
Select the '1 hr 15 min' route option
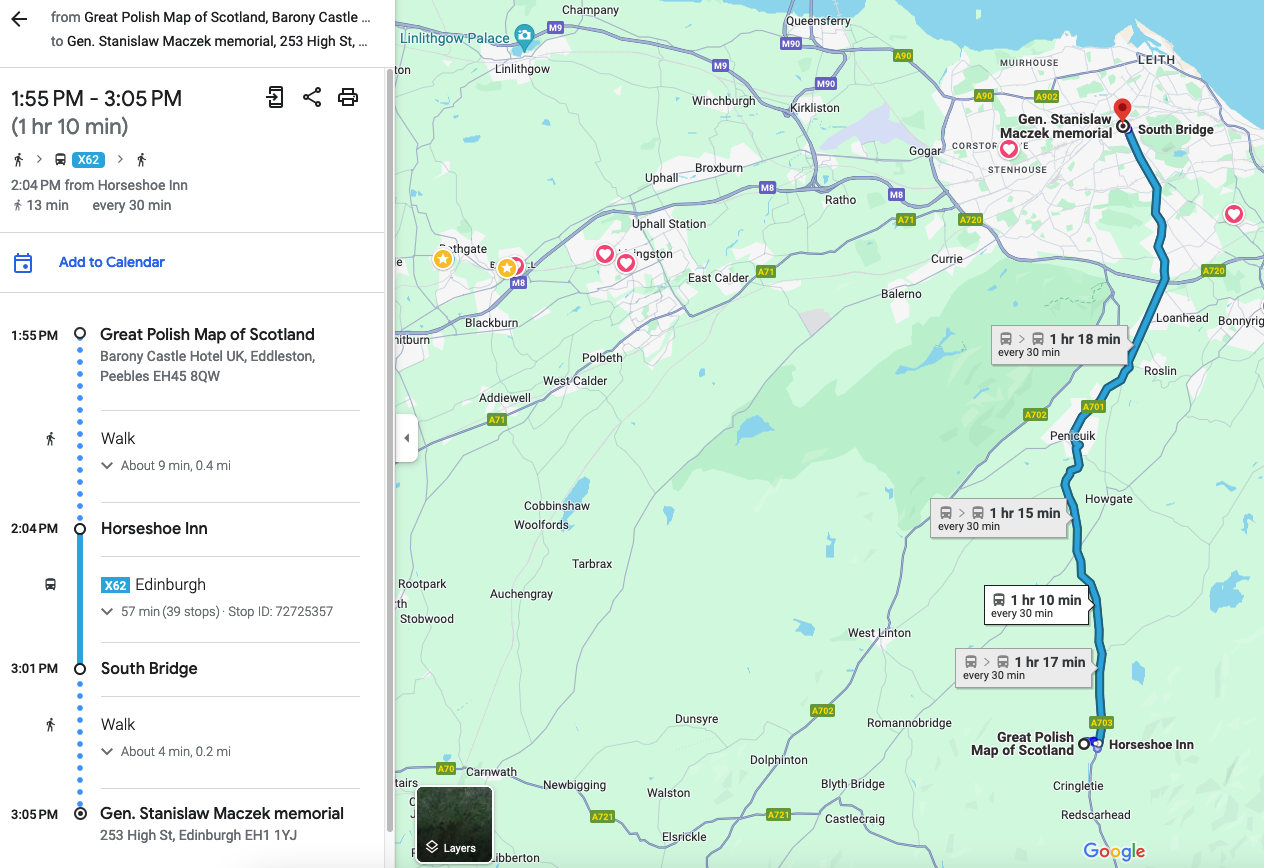(999, 518)
